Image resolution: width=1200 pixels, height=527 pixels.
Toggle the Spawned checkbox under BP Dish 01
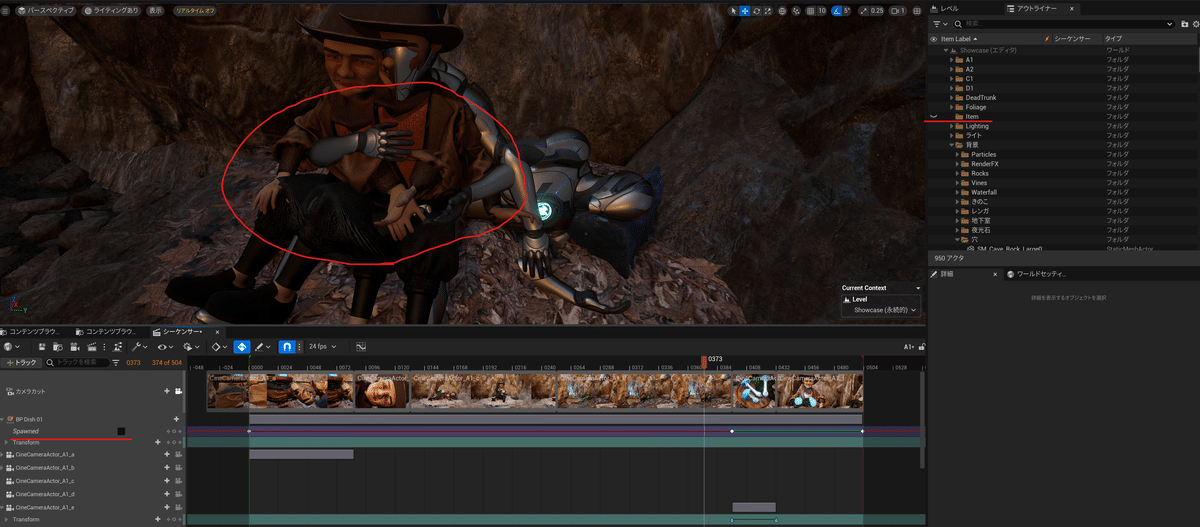(121, 431)
